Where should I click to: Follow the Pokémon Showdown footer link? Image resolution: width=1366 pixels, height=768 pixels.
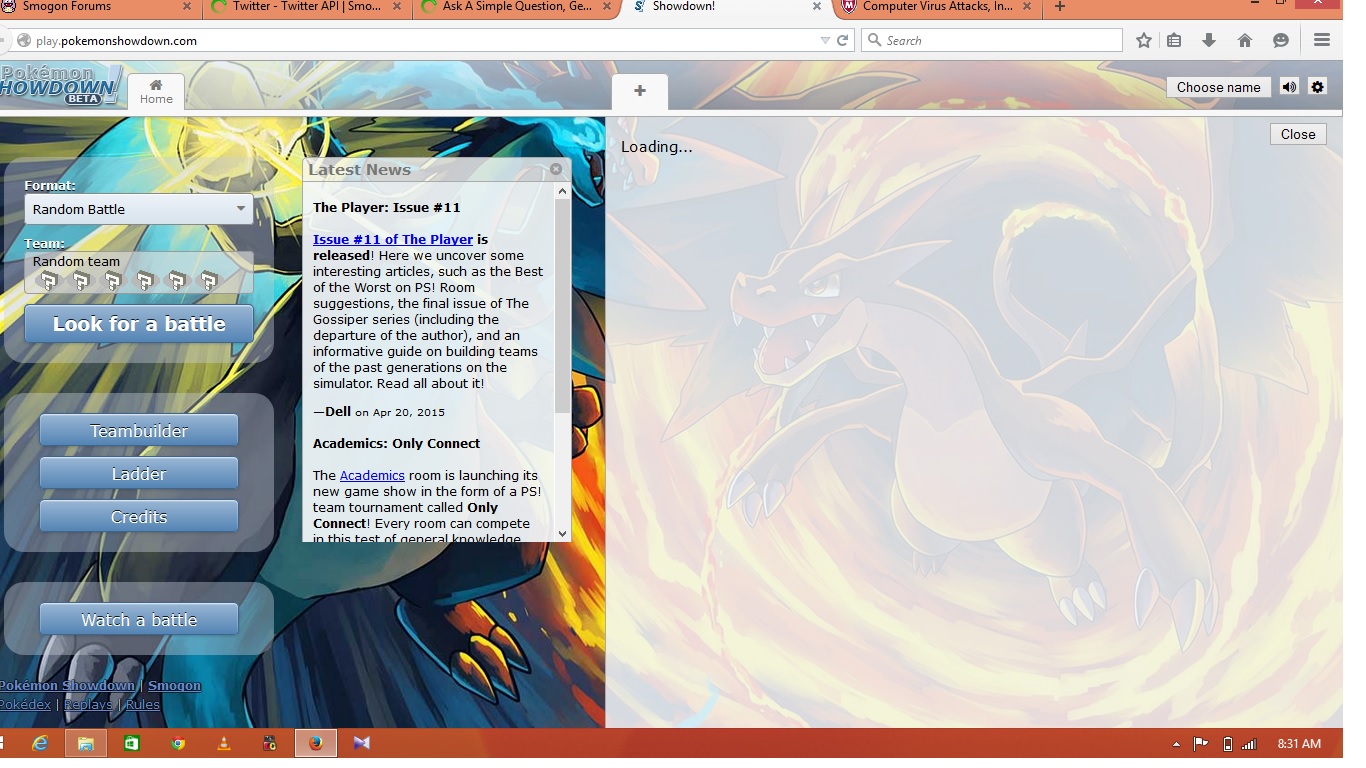pos(67,685)
